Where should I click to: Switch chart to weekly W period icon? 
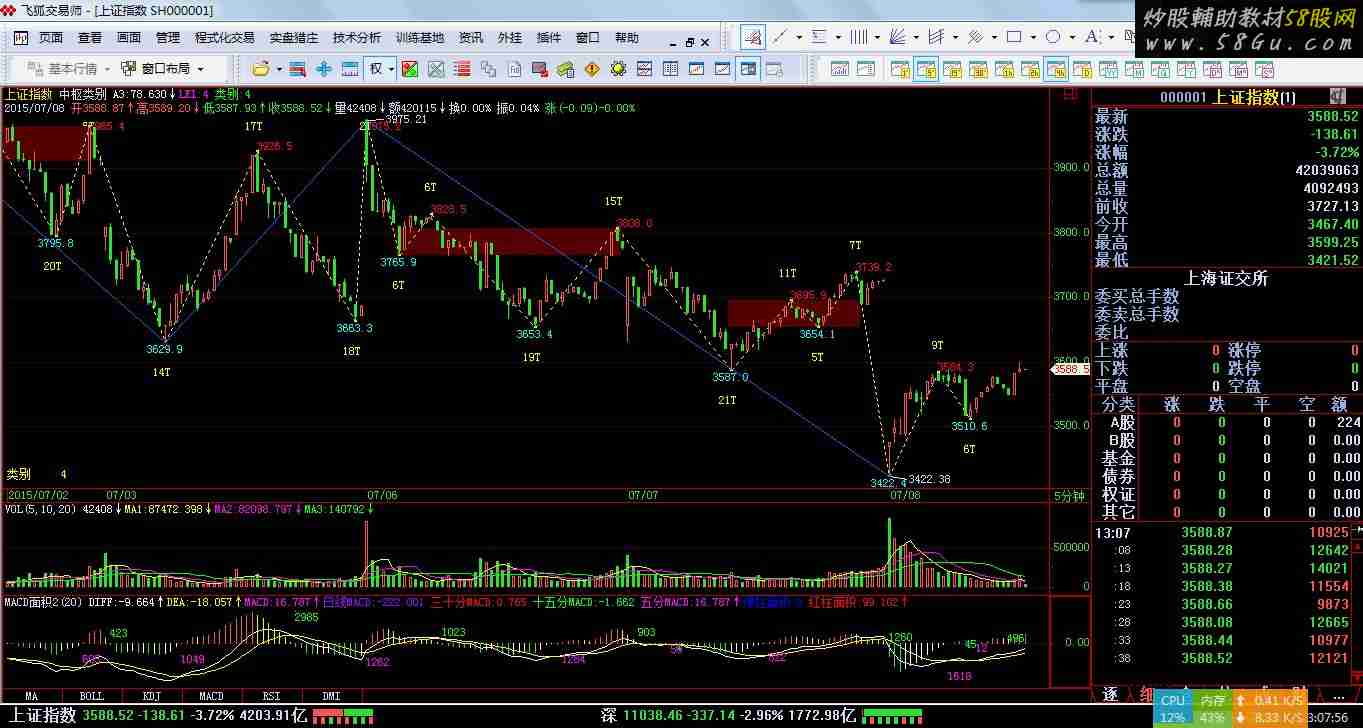pos(1108,69)
